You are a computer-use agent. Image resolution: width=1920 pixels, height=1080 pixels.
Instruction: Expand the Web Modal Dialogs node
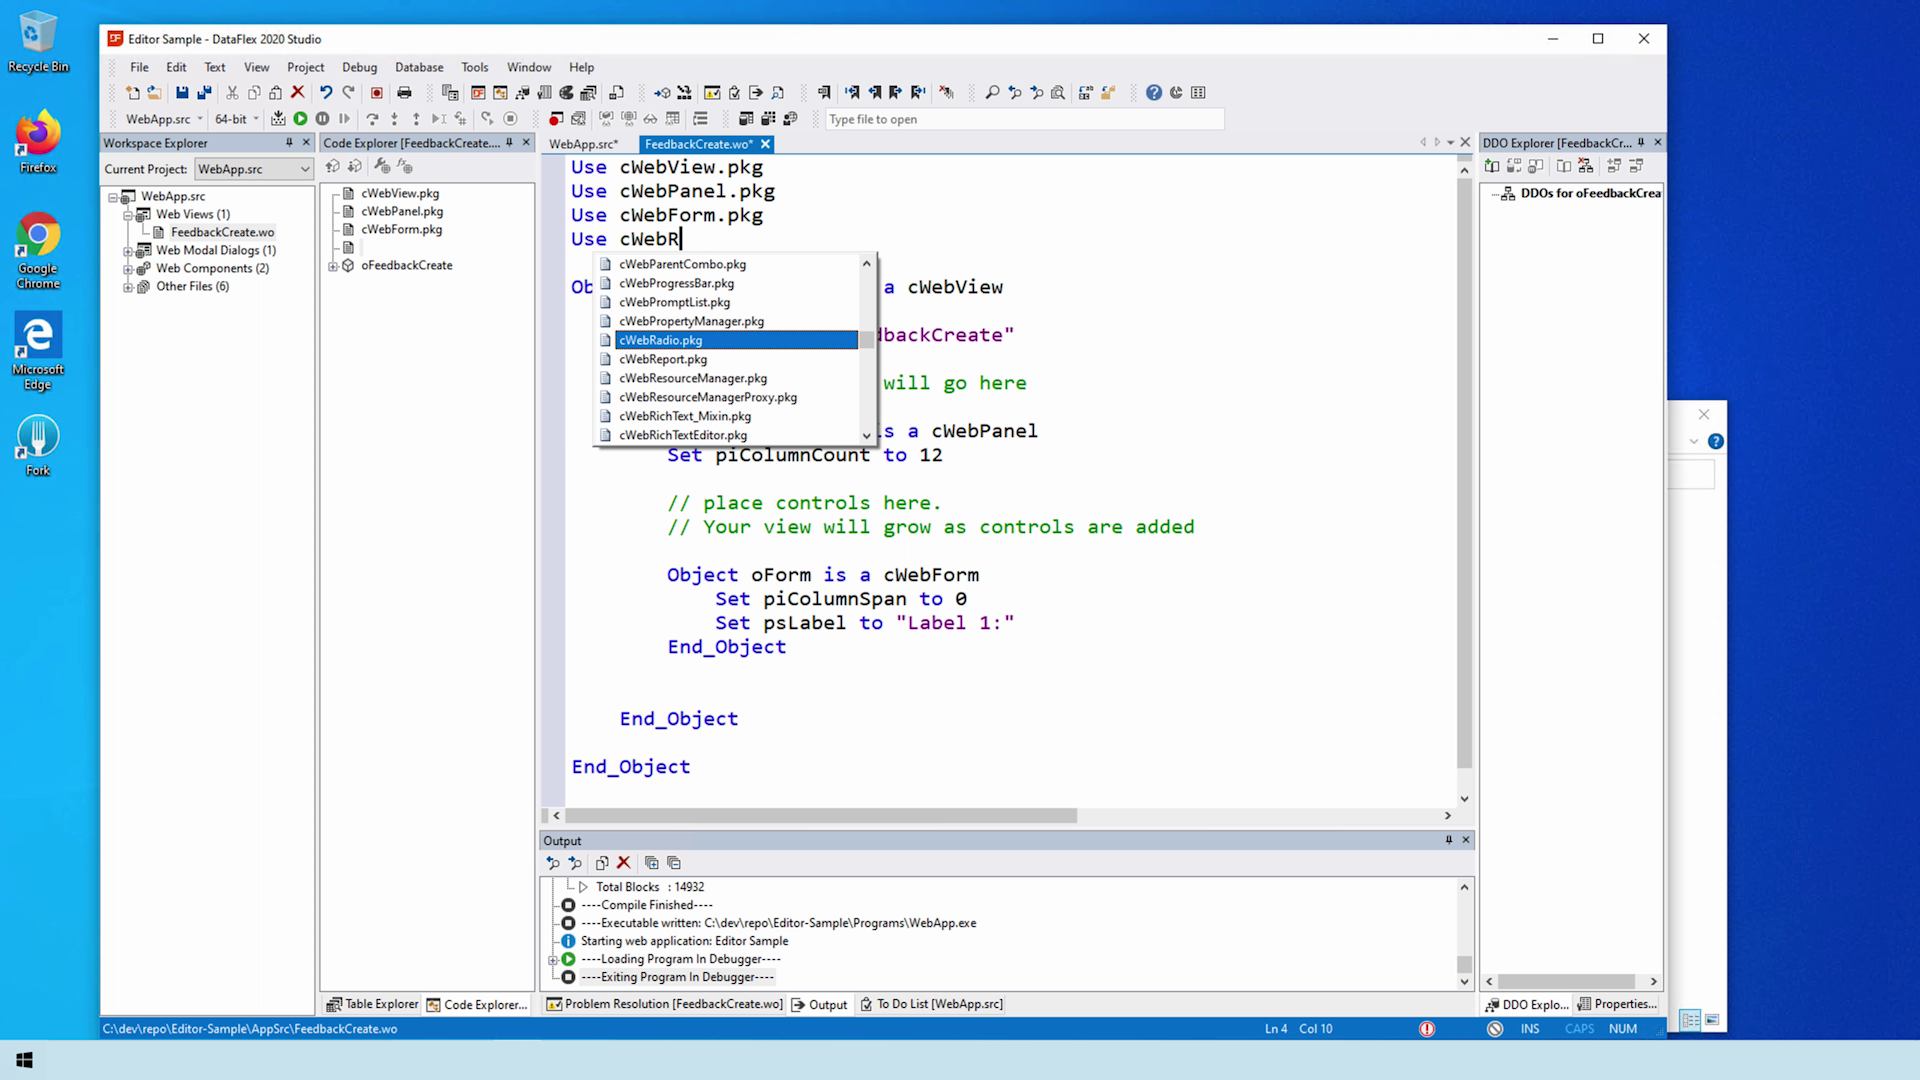[128, 251]
